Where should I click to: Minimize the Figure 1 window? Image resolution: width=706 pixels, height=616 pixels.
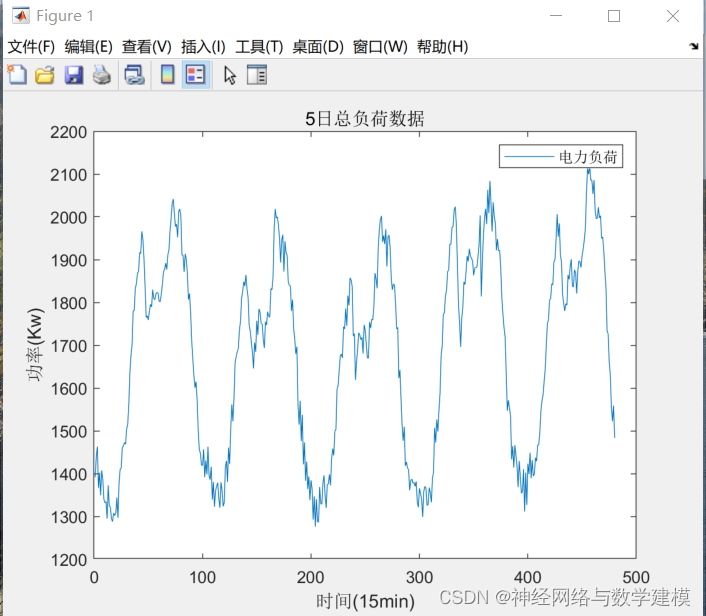pyautogui.click(x=556, y=16)
